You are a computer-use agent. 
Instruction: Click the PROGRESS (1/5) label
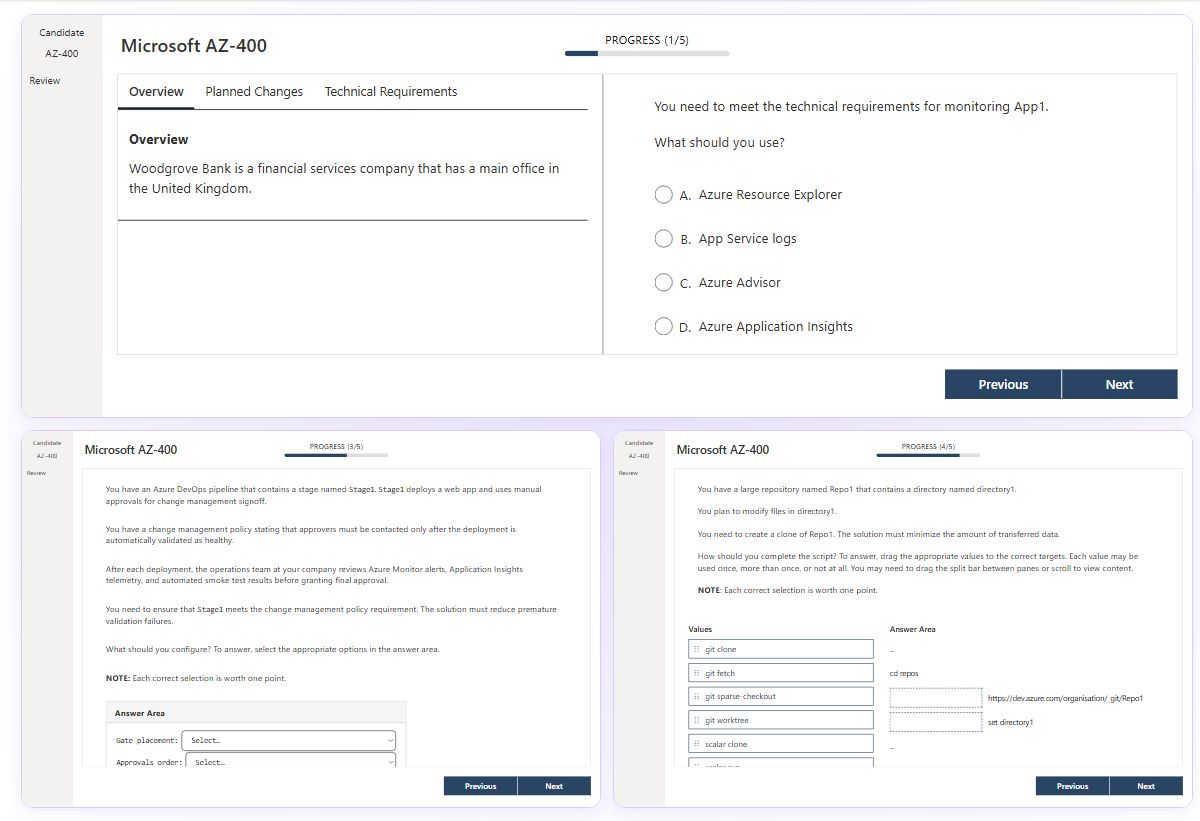[x=647, y=40]
